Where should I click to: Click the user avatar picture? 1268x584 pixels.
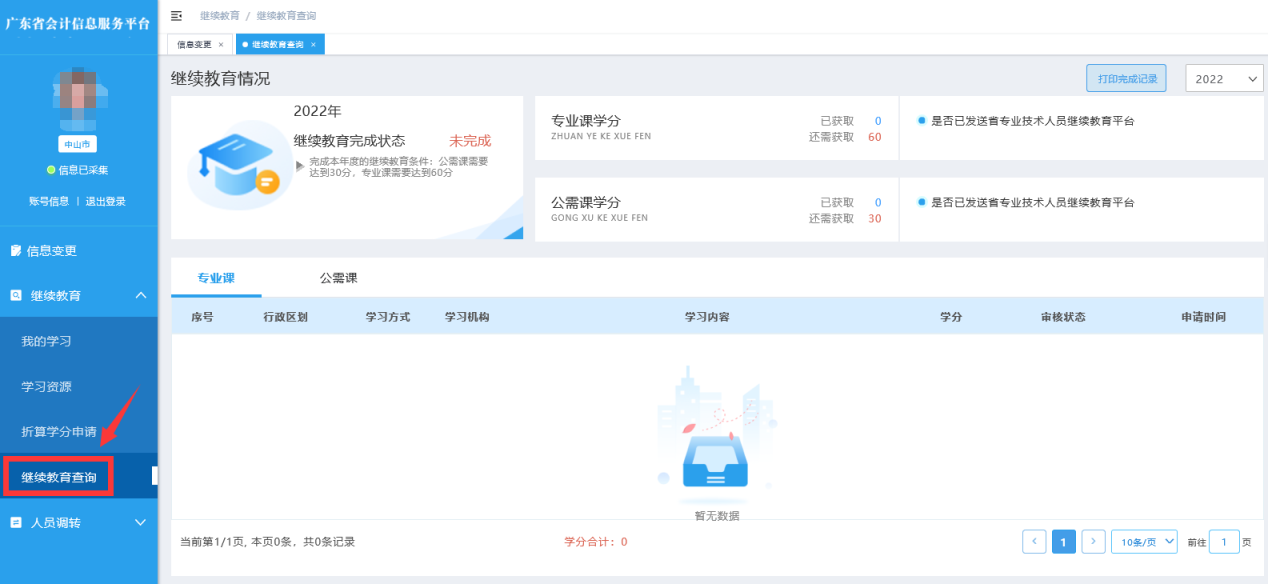pyautogui.click(x=77, y=96)
